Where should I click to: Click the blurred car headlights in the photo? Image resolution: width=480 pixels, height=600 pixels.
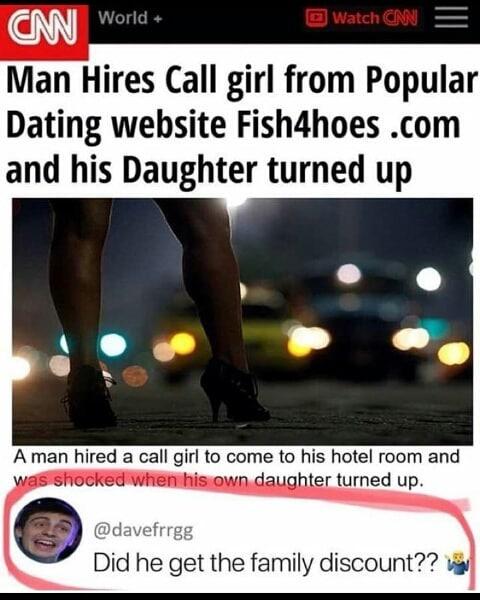[310, 339]
